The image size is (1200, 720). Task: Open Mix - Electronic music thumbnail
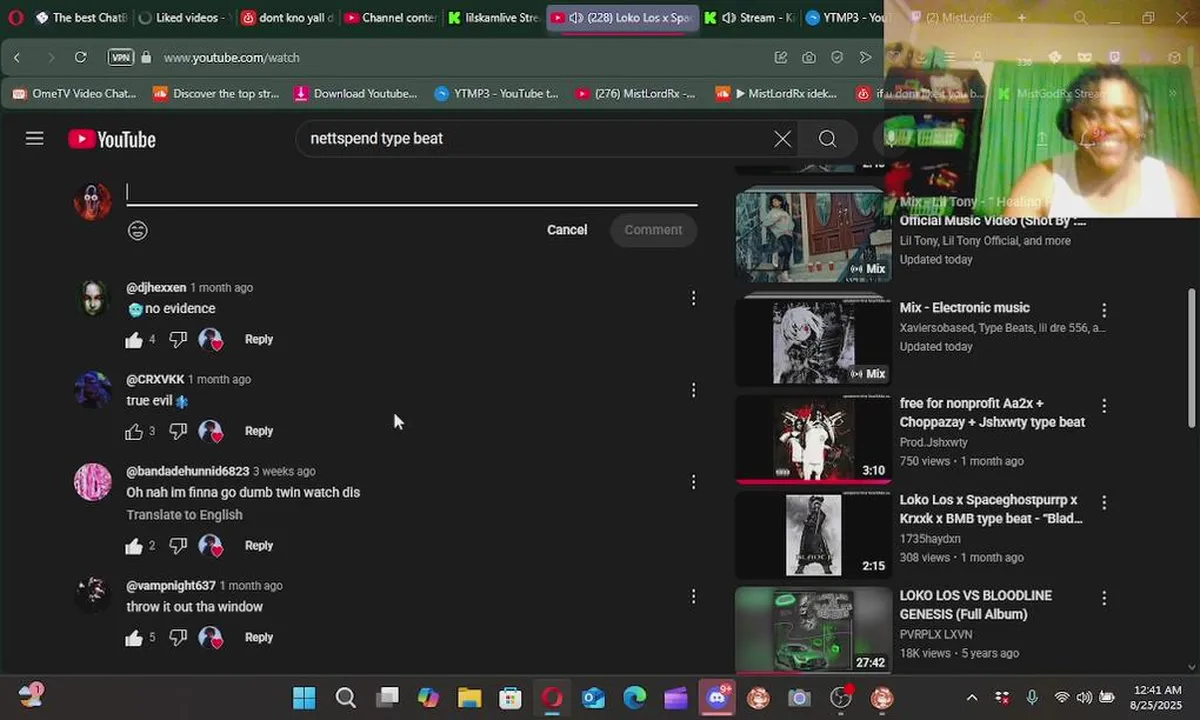coord(813,340)
